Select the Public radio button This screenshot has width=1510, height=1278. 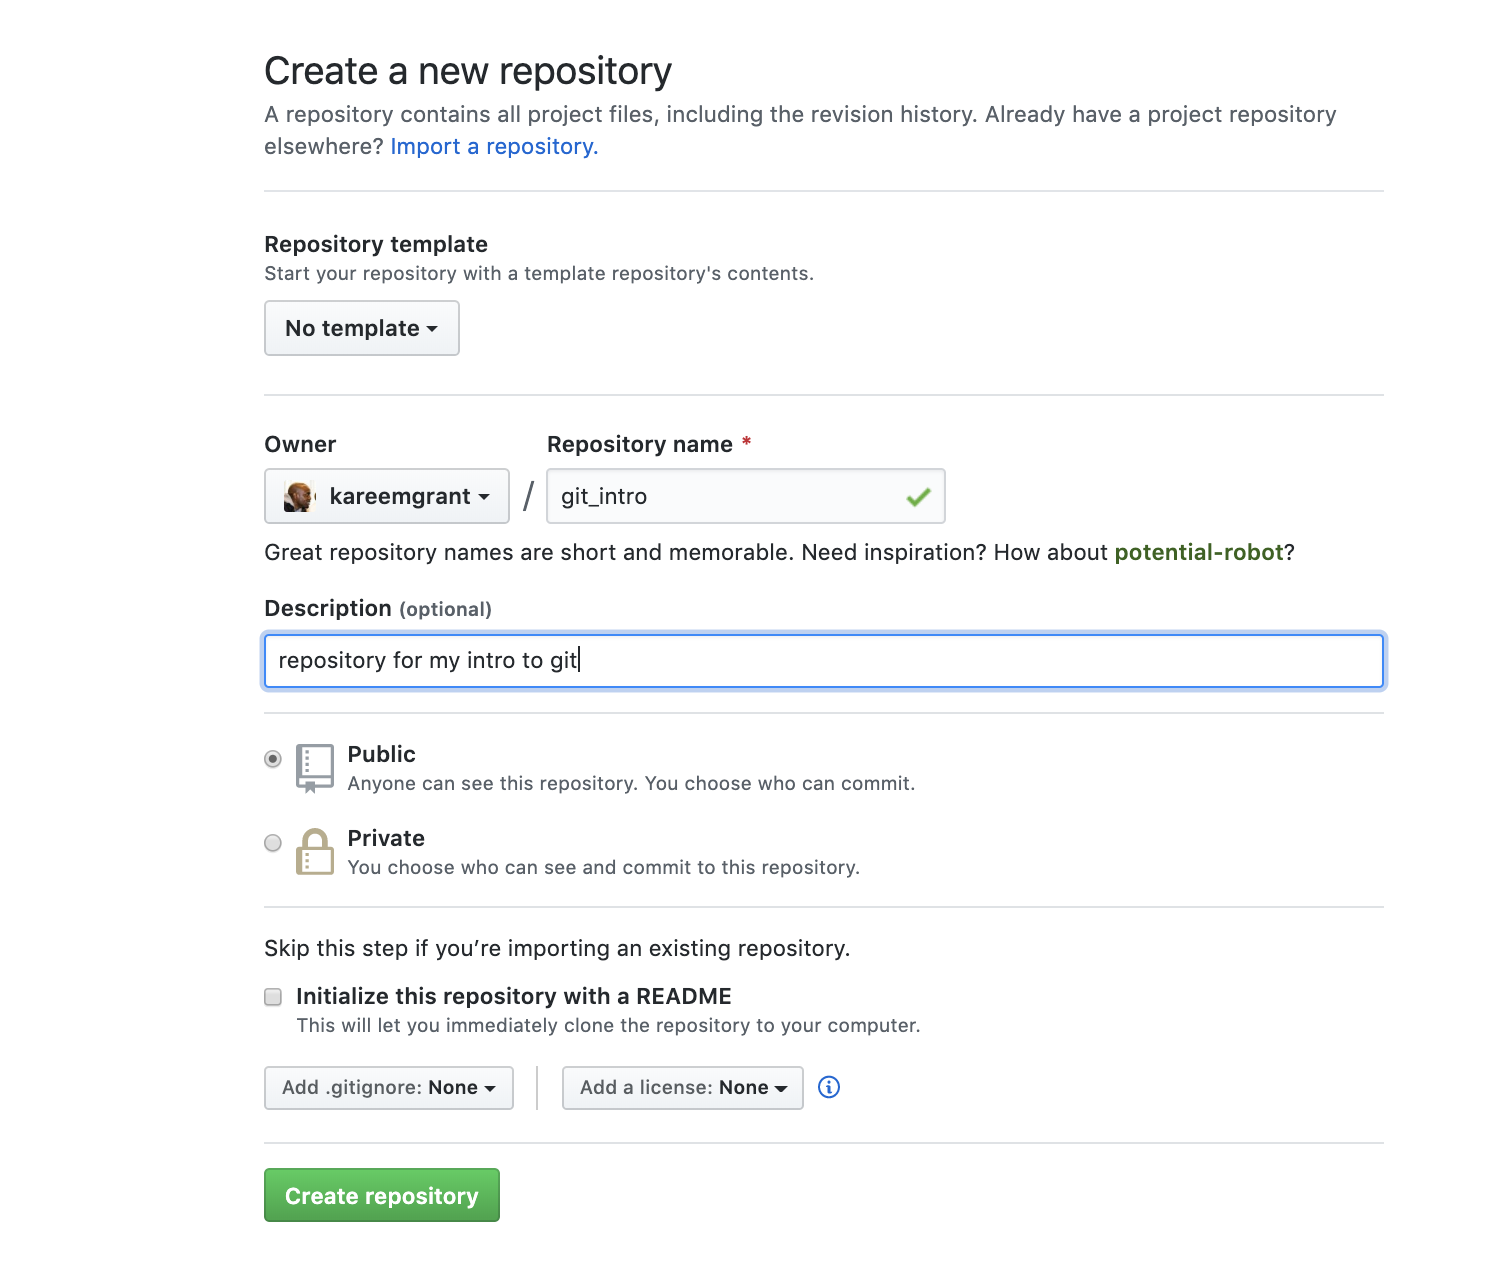273,759
